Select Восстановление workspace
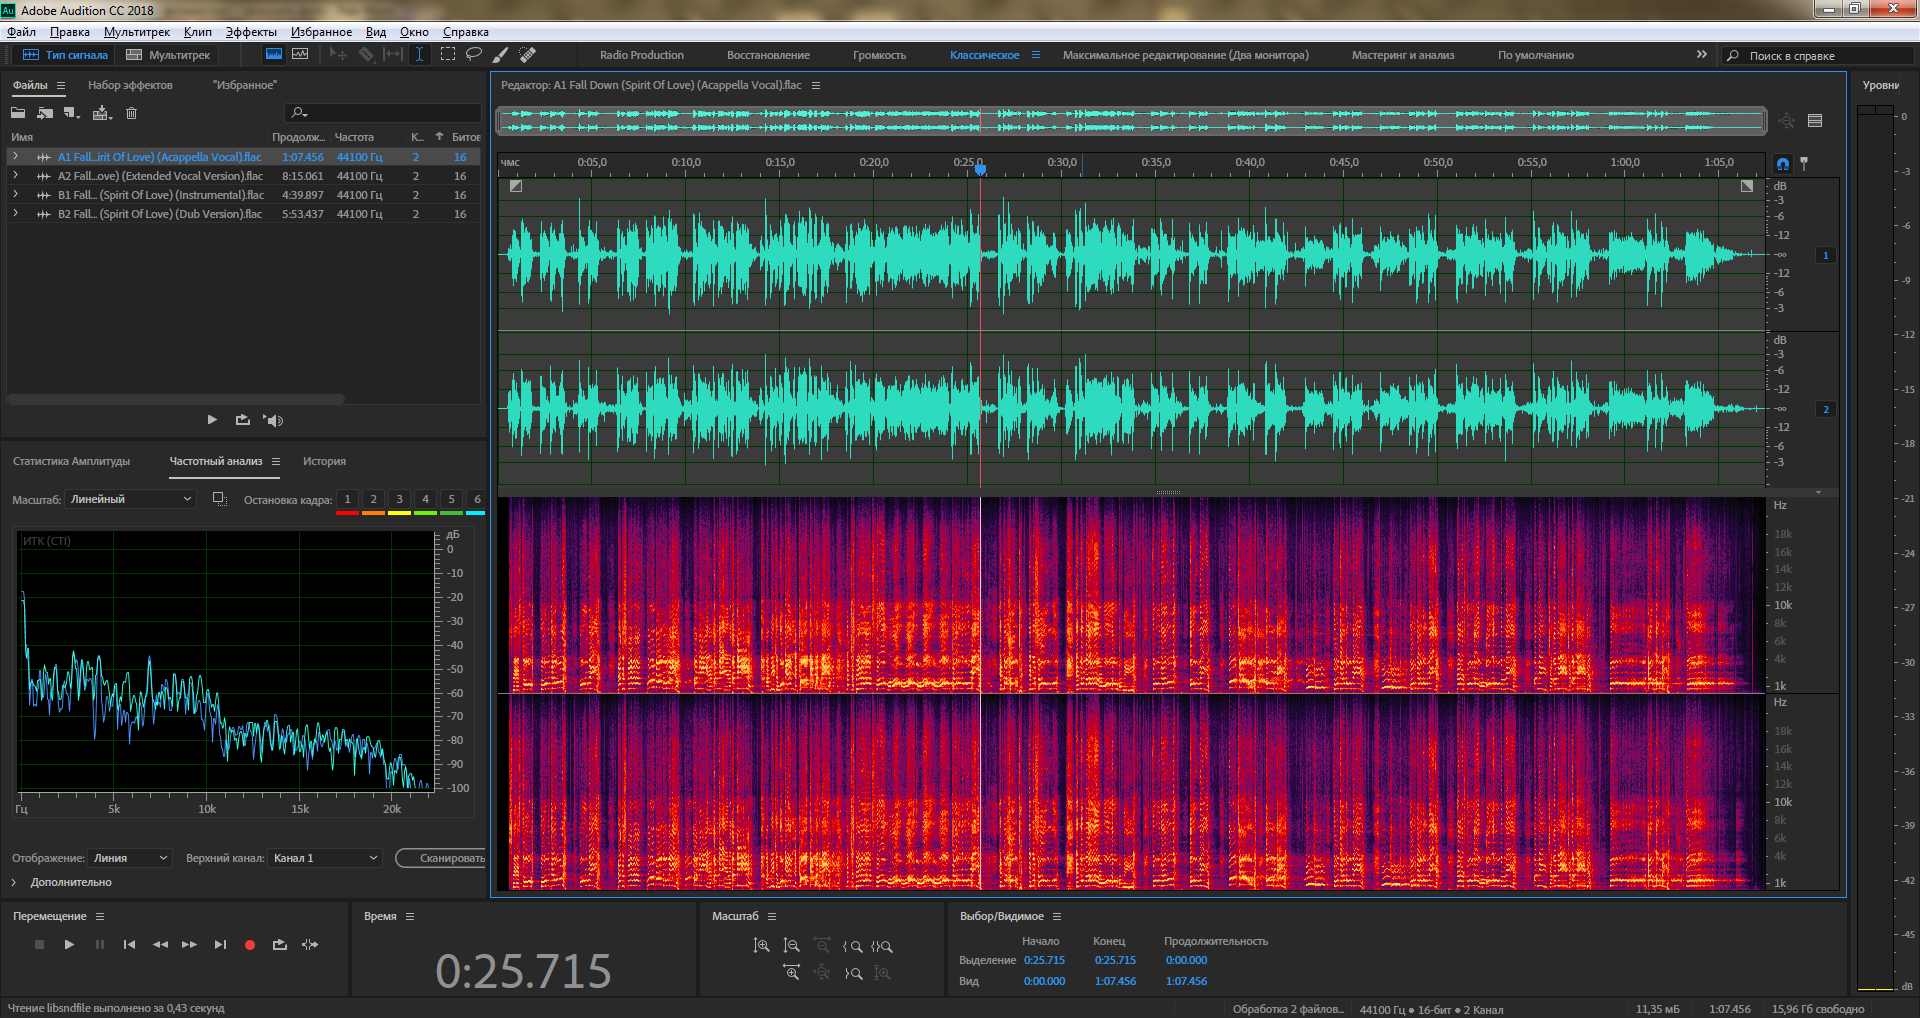Screen dimensions: 1920x1018 pyautogui.click(x=768, y=55)
